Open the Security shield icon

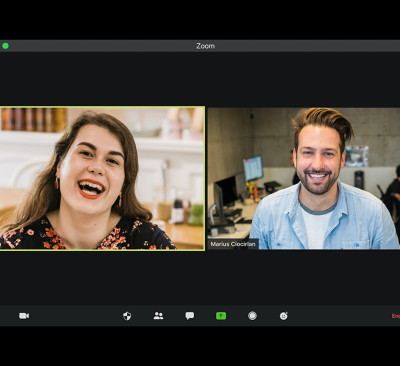coord(127,316)
